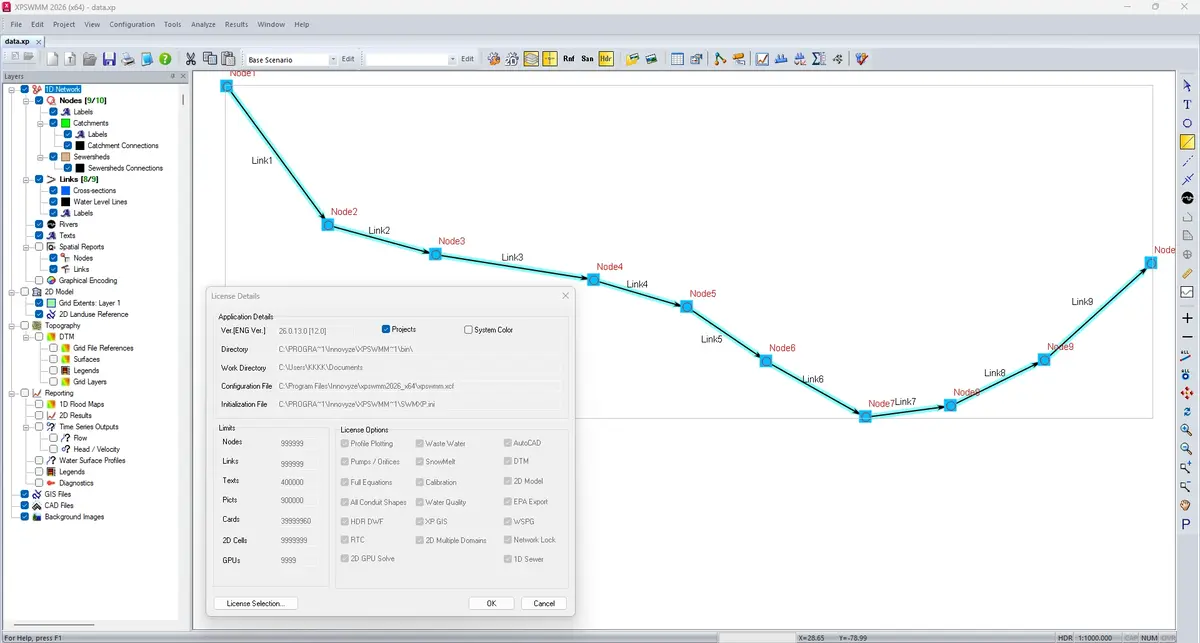This screenshot has height=643, width=1200.
Task: Click the line chart graph icon
Action: pyautogui.click(x=762, y=59)
